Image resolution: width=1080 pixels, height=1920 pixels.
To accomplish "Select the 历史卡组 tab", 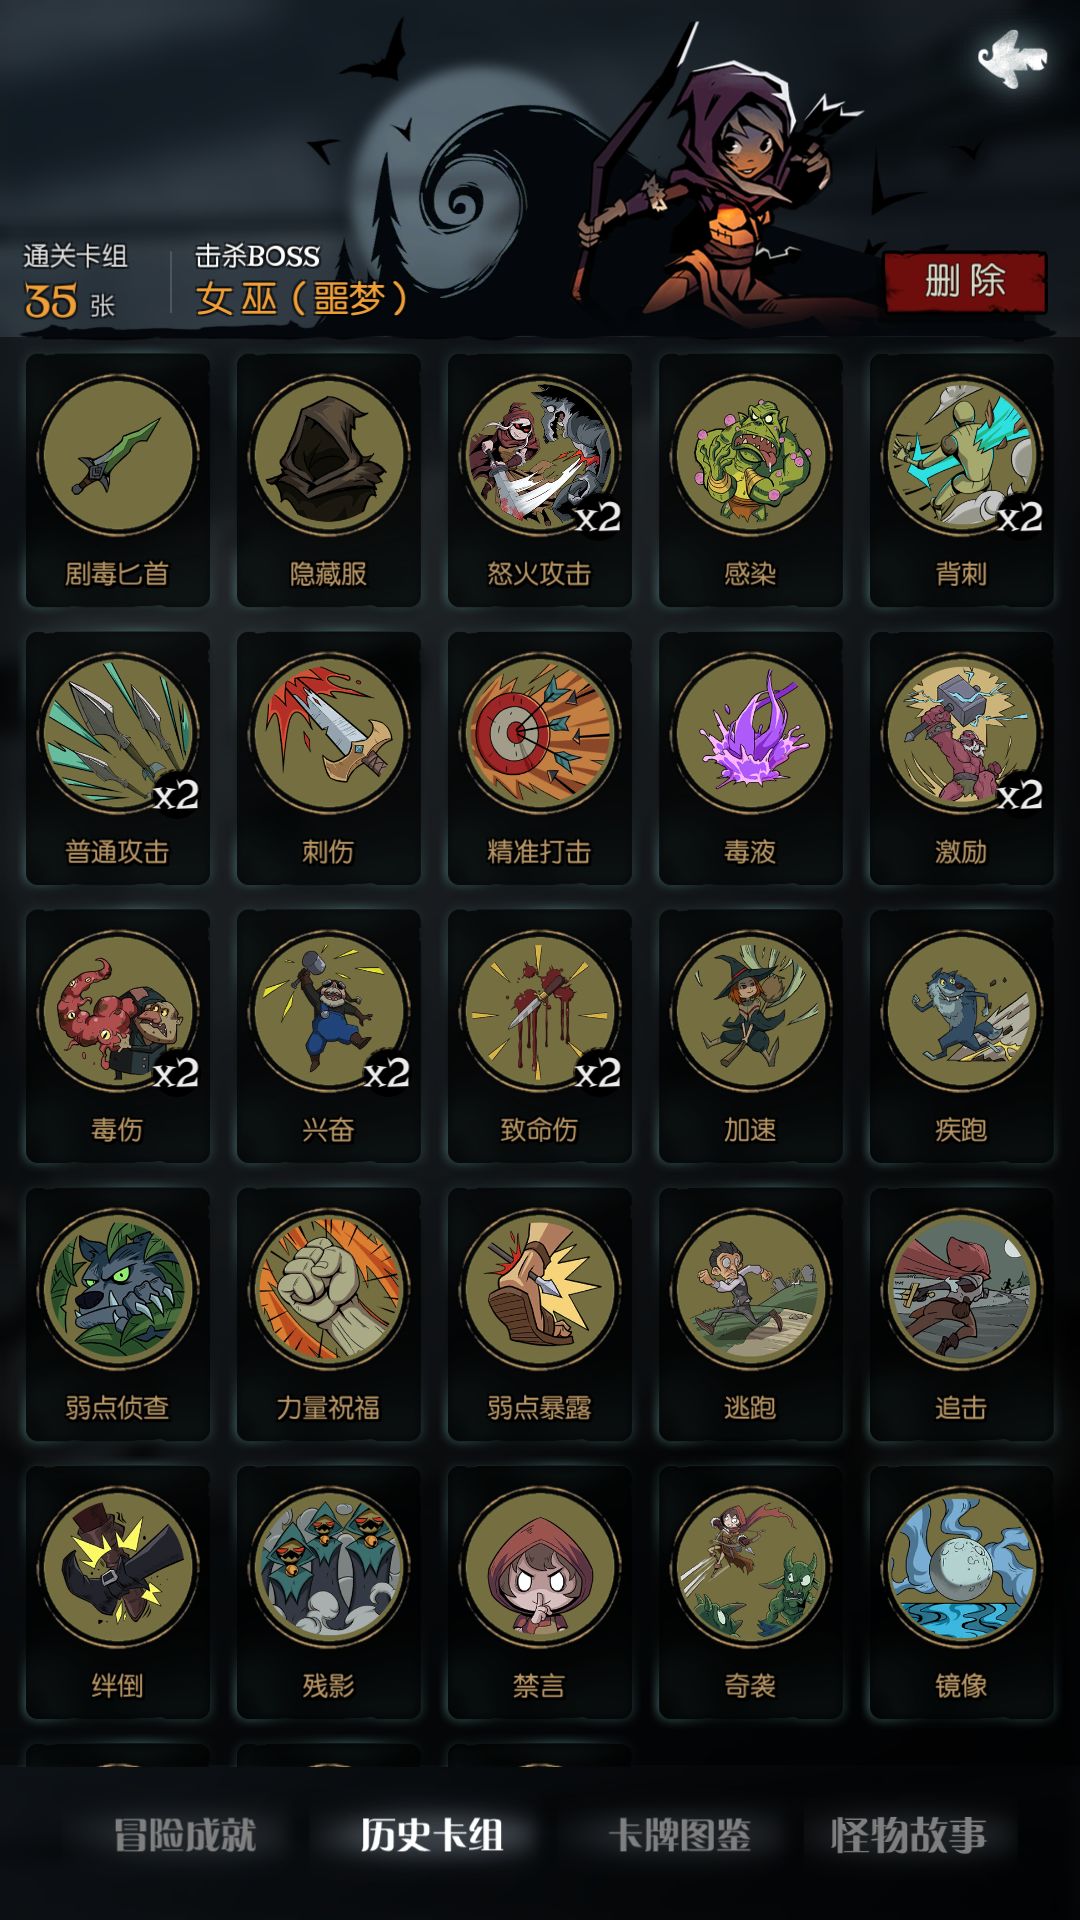I will coord(432,1835).
